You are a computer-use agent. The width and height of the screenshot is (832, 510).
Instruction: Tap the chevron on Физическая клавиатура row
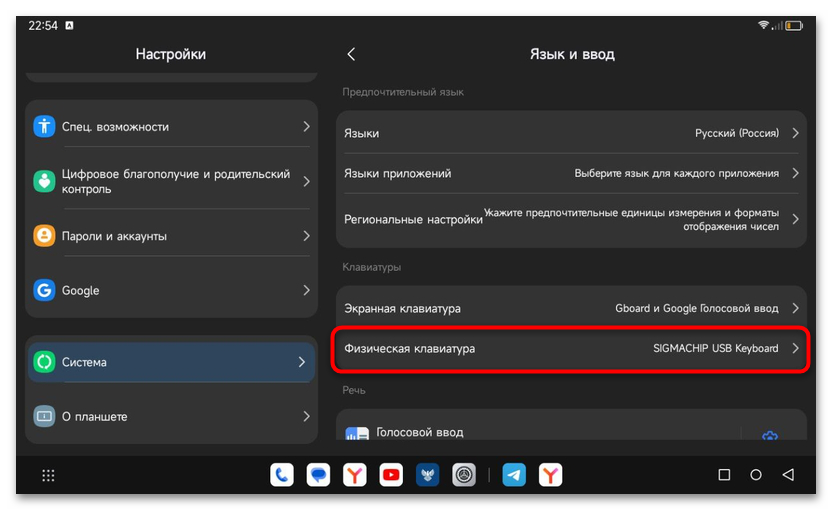coord(795,348)
